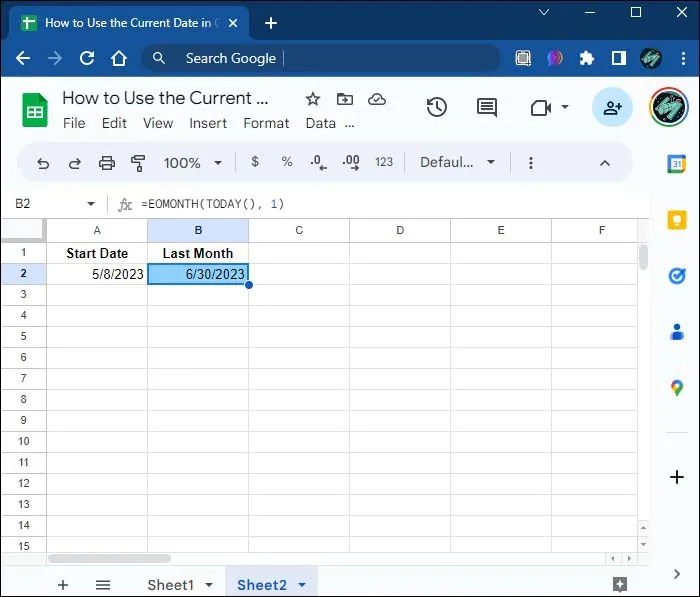The height and width of the screenshot is (597, 700).
Task: Select the paint format tool
Action: pyautogui.click(x=138, y=163)
